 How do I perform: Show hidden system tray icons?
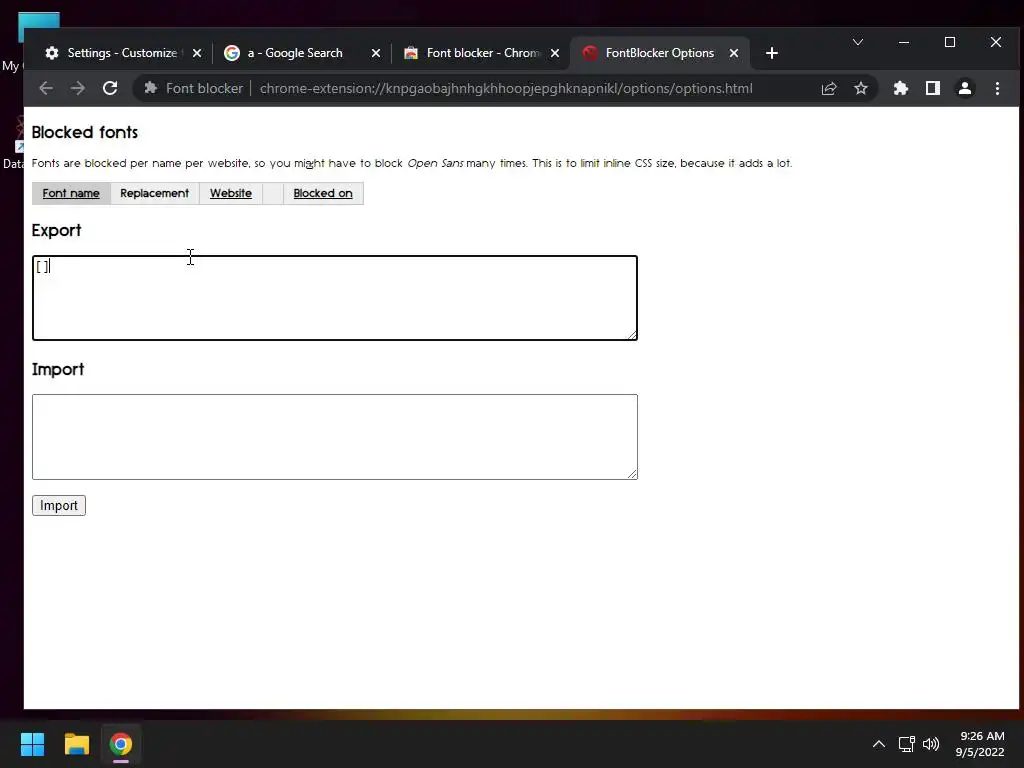pyautogui.click(x=879, y=744)
